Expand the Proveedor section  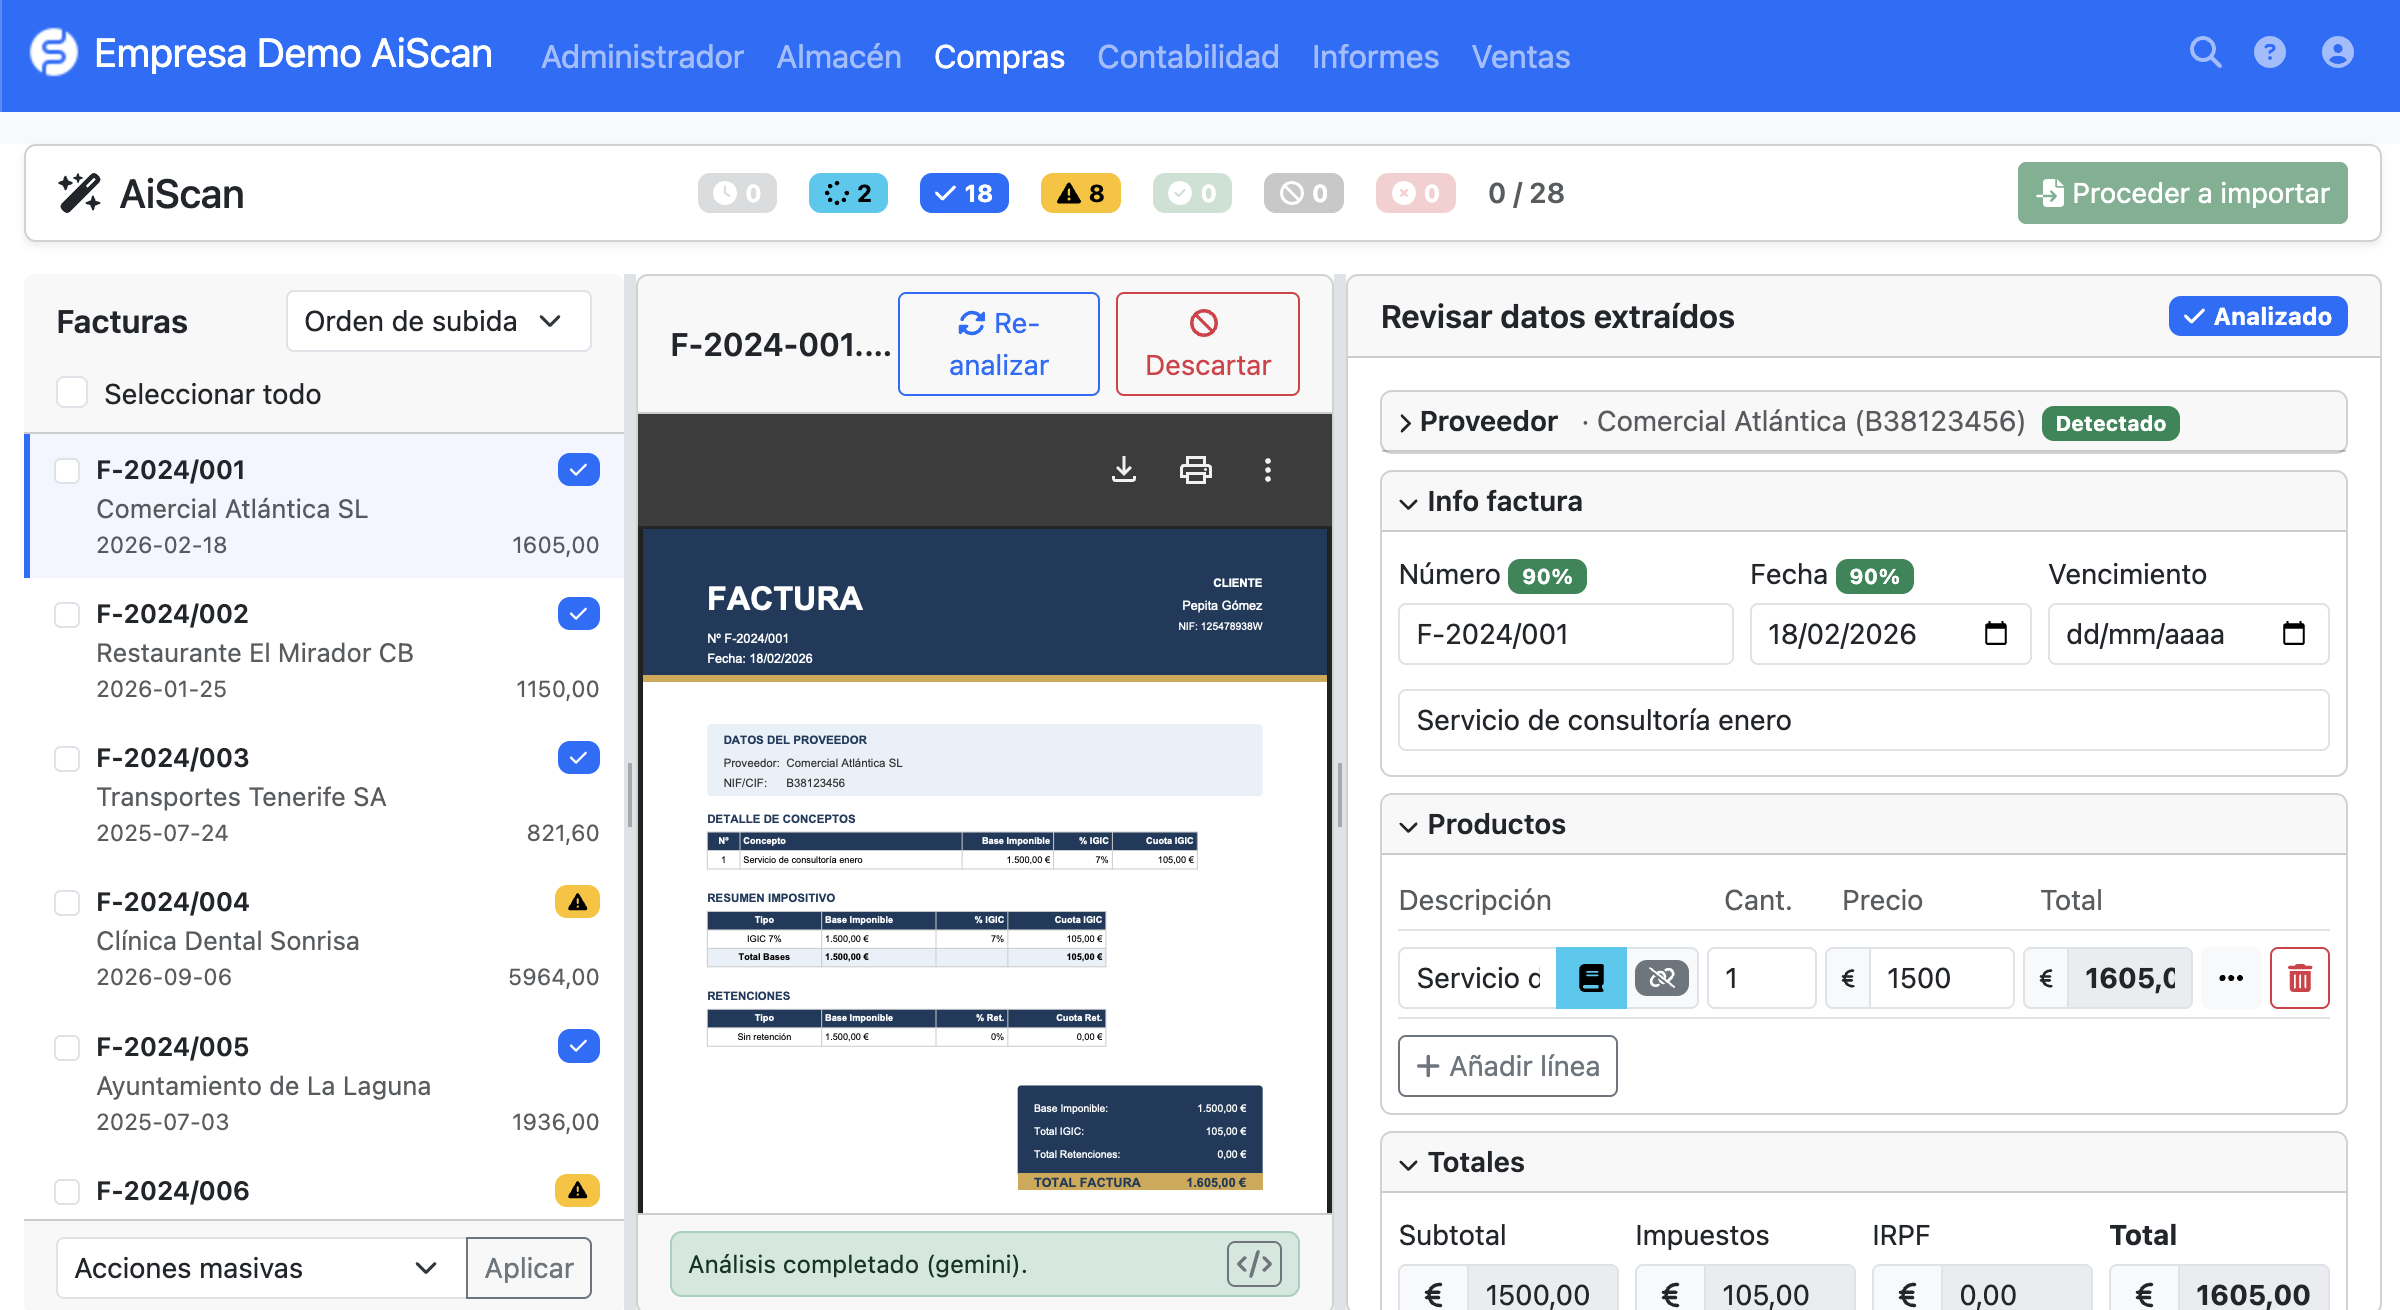(1405, 422)
